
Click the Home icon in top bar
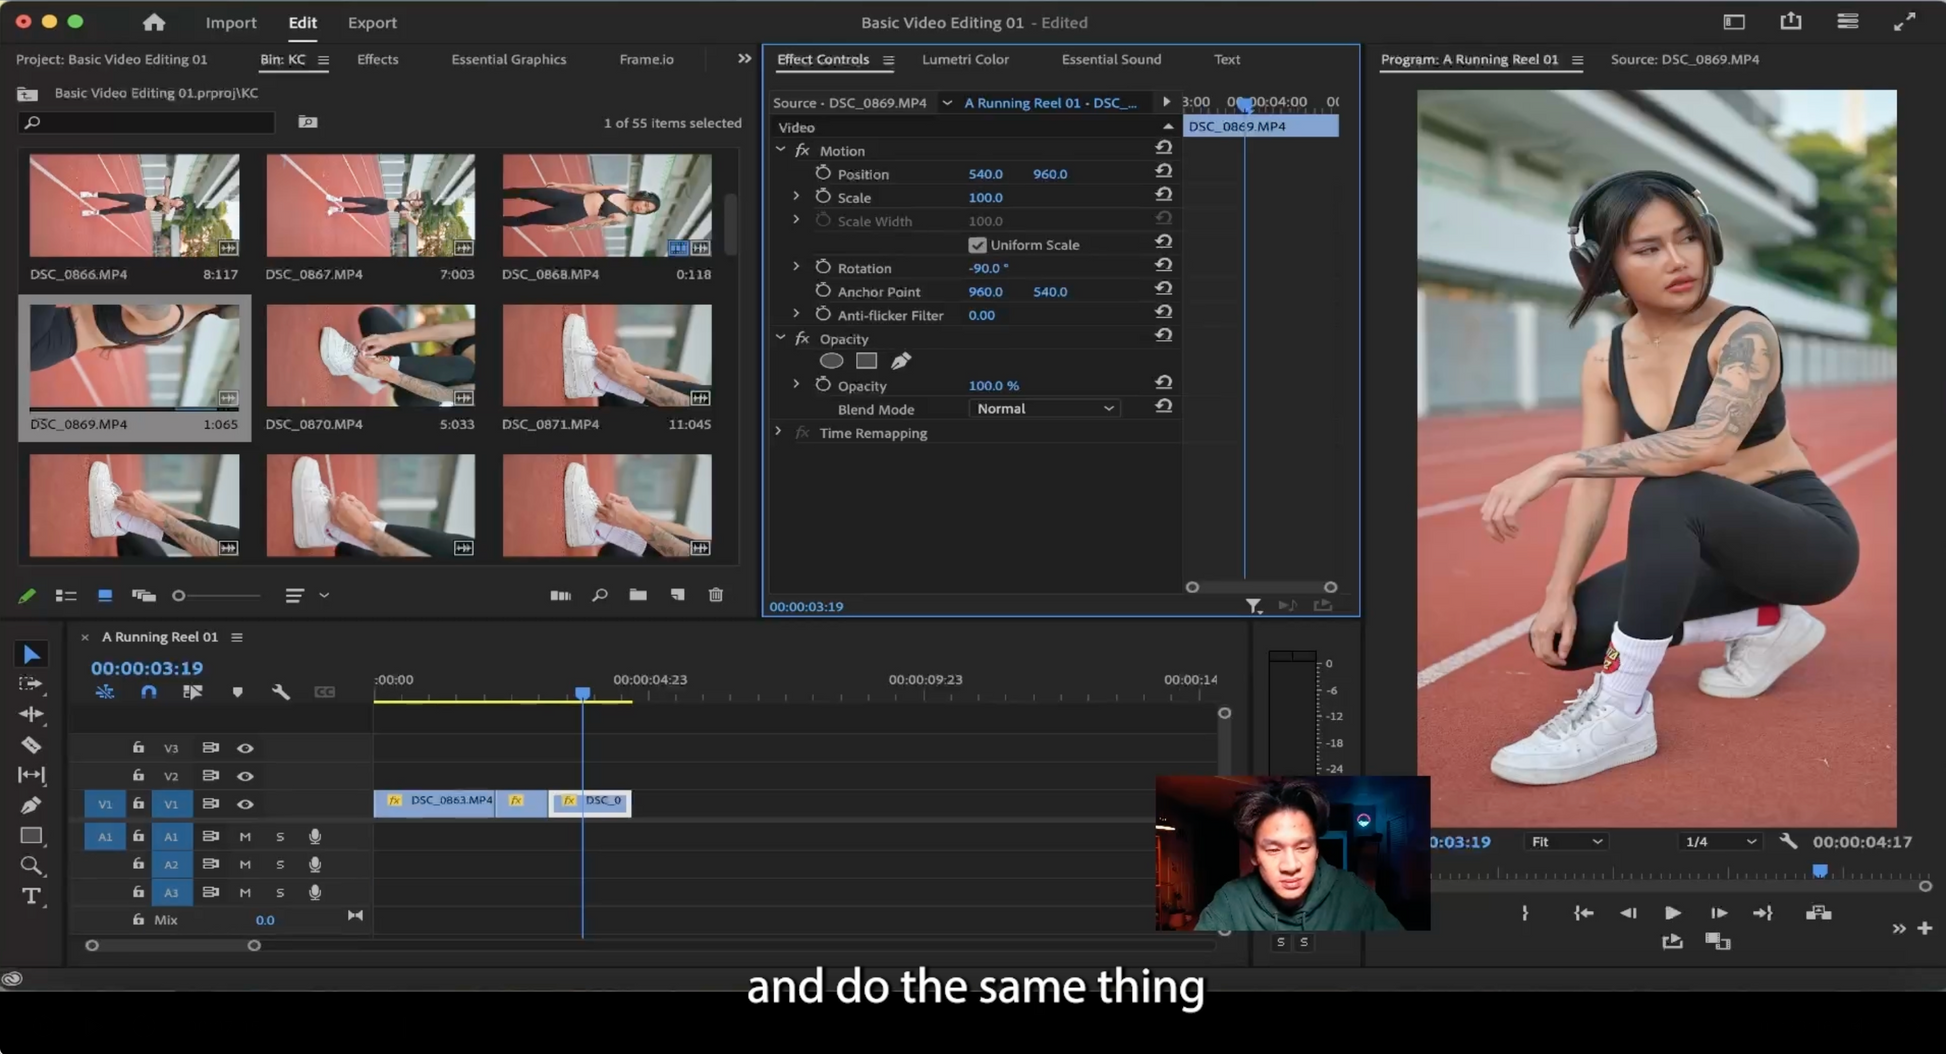(154, 22)
